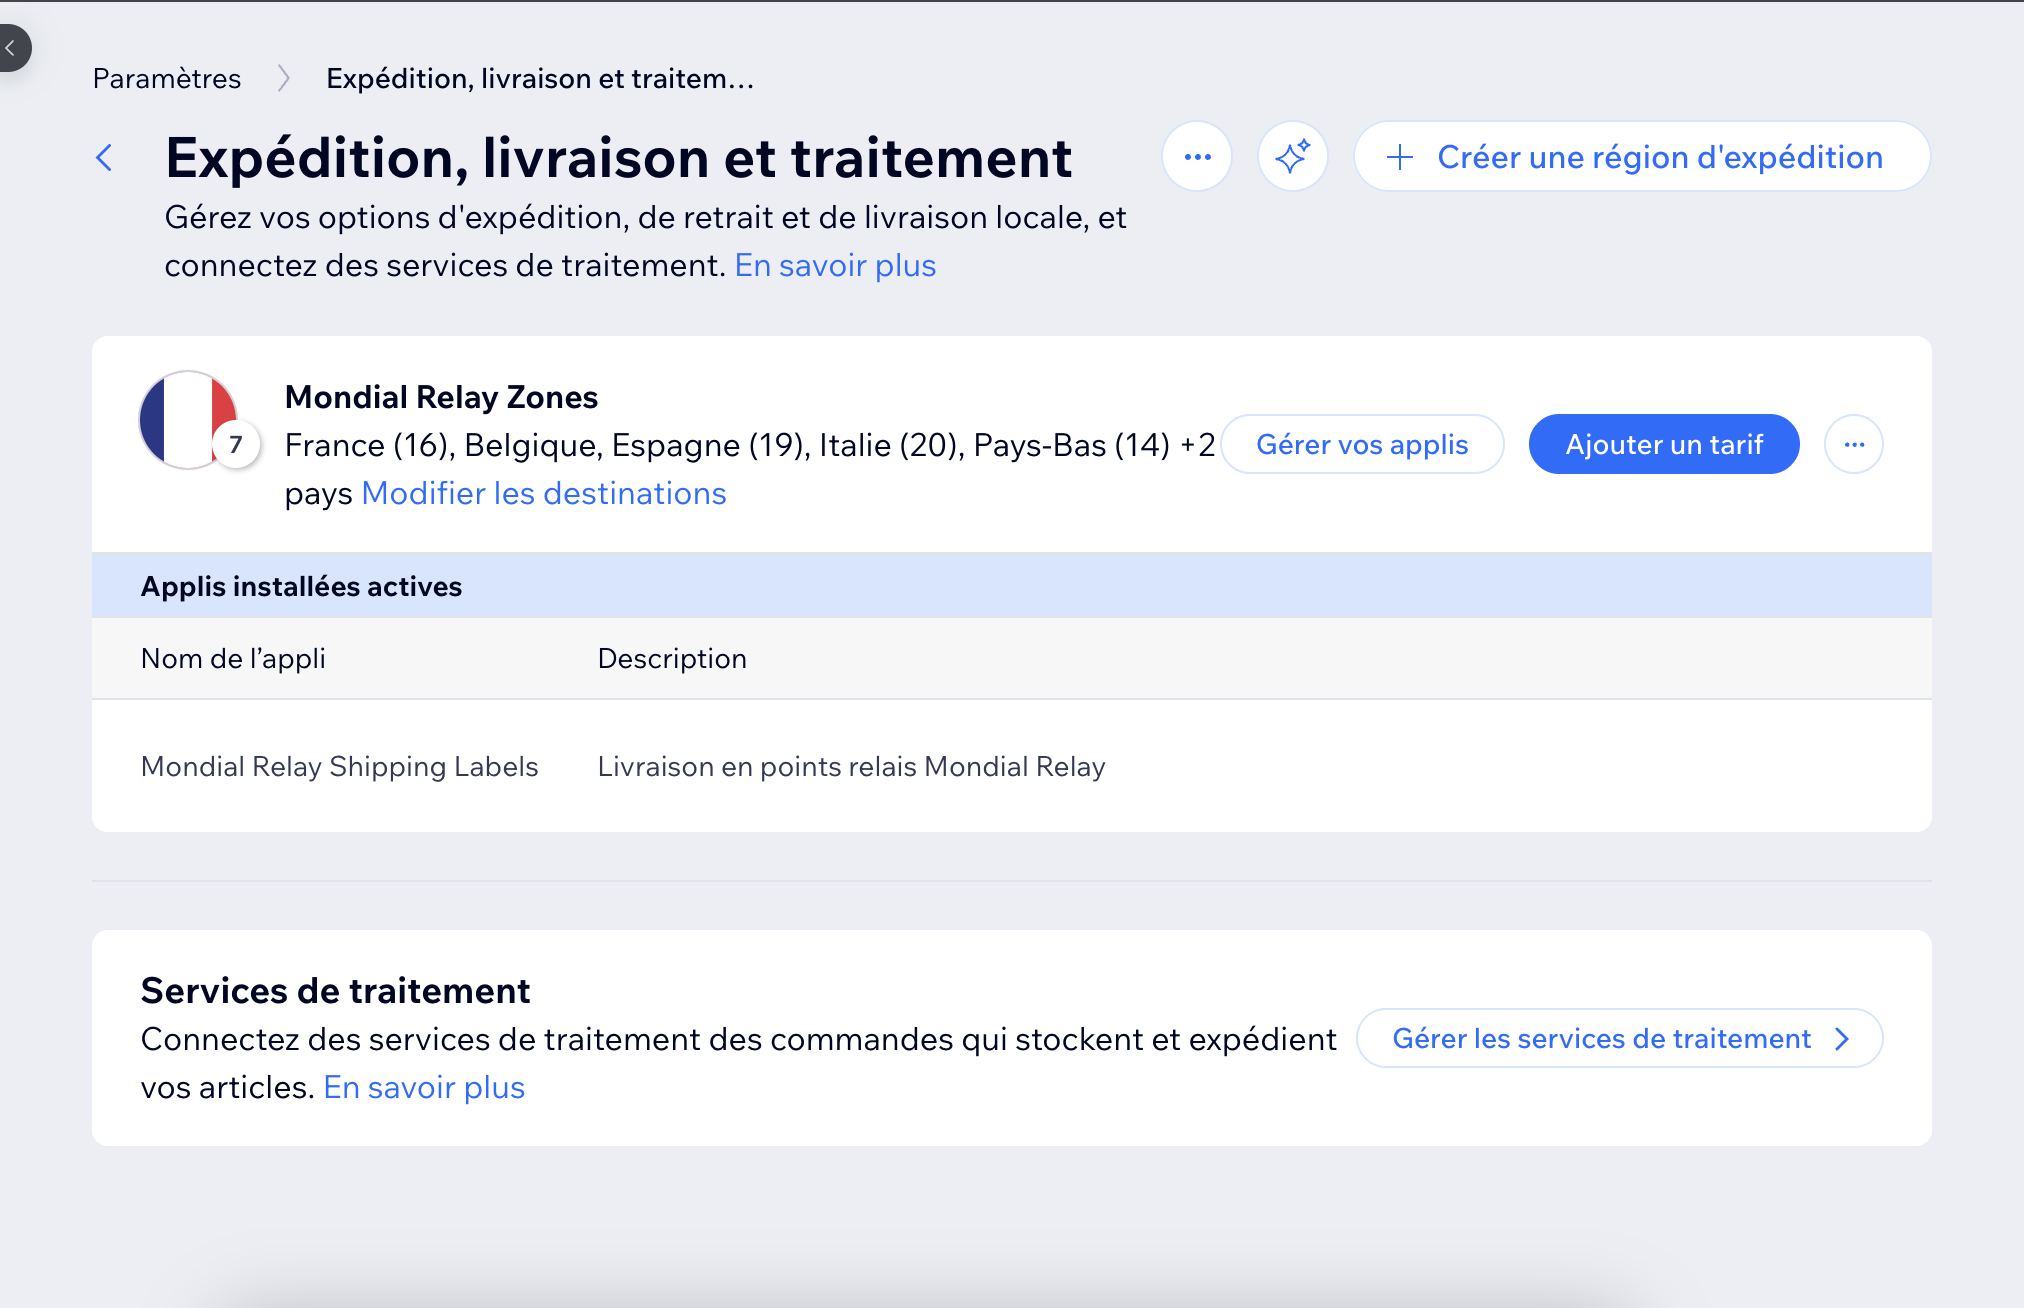Click the plus icon in Créer une région
This screenshot has width=2024, height=1308.
(x=1400, y=157)
